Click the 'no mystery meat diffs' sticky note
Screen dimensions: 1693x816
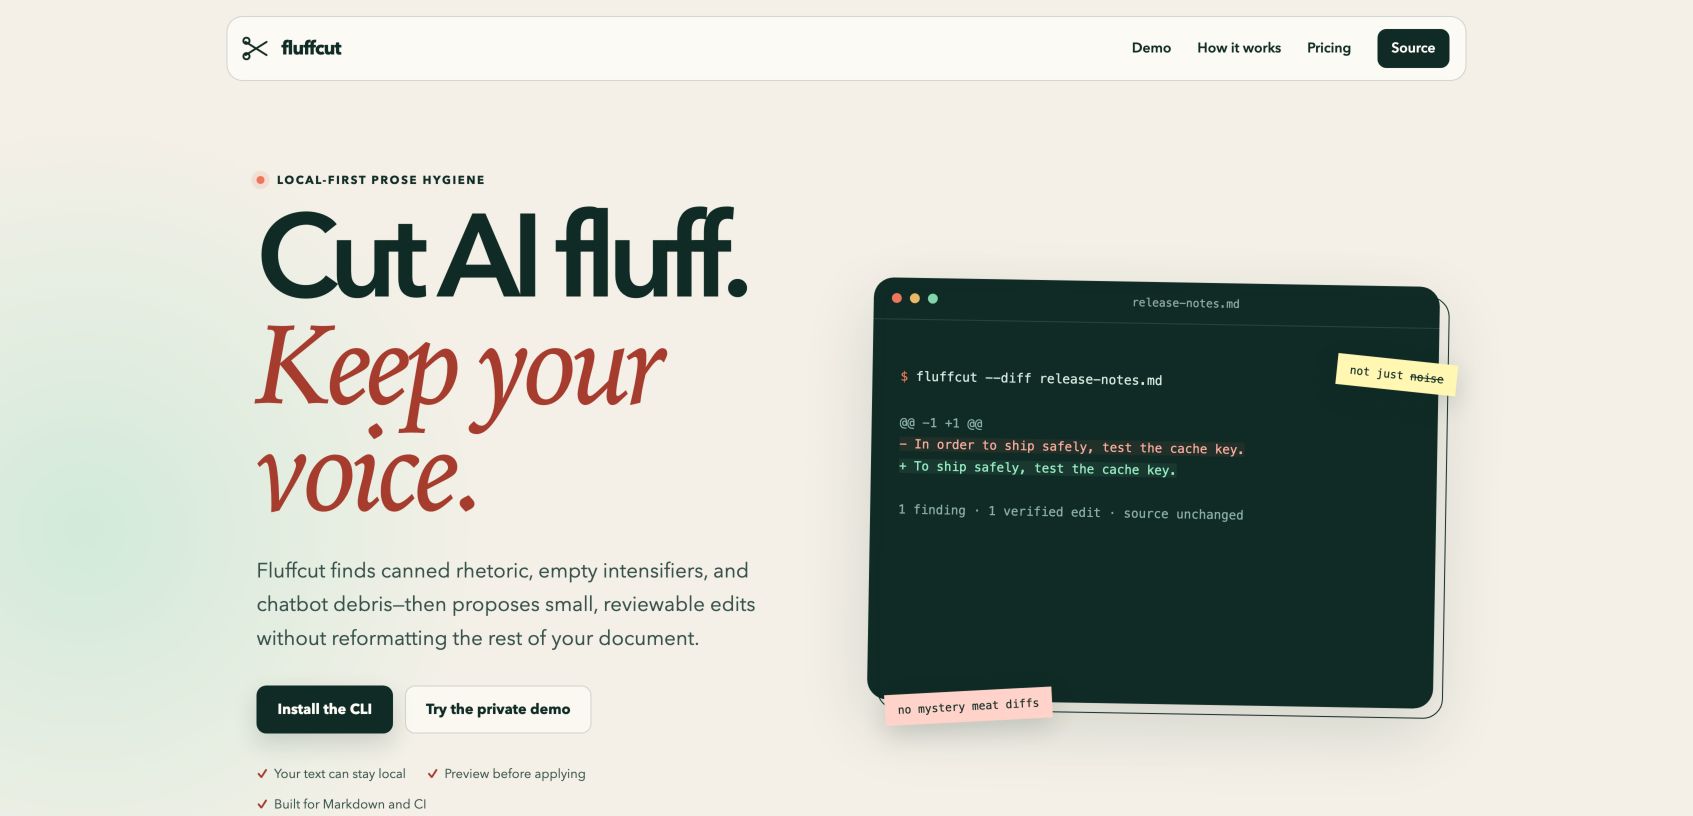[x=968, y=705]
